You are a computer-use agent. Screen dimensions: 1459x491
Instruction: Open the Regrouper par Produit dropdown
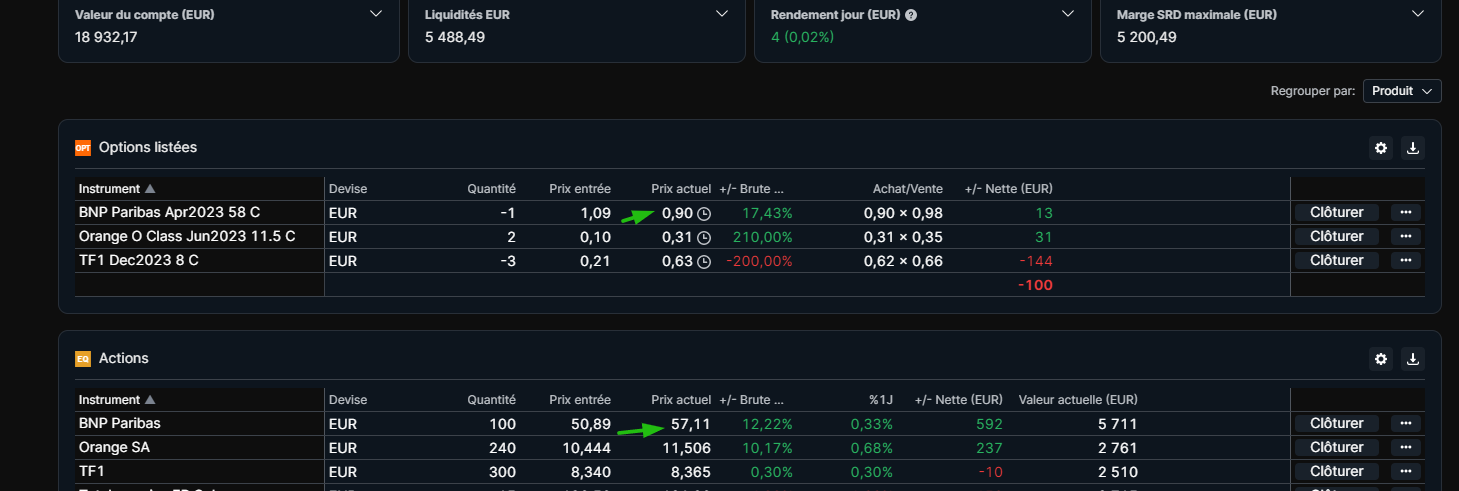pyautogui.click(x=1401, y=91)
